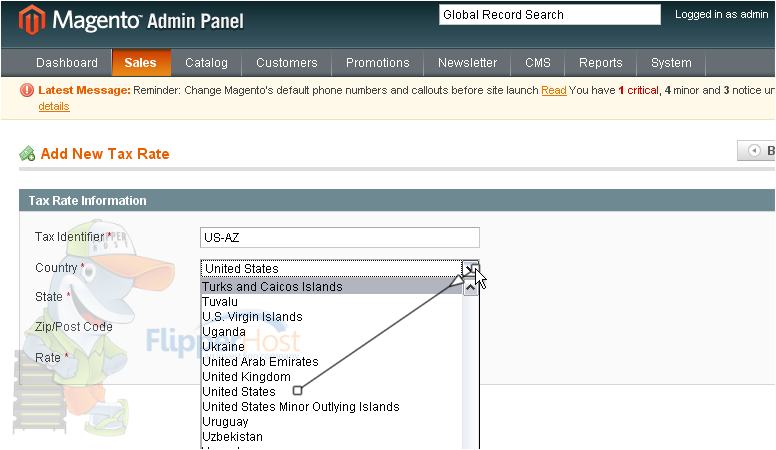Select Uzbekistan from the country list
This screenshot has height=450, width=776.
332,437
